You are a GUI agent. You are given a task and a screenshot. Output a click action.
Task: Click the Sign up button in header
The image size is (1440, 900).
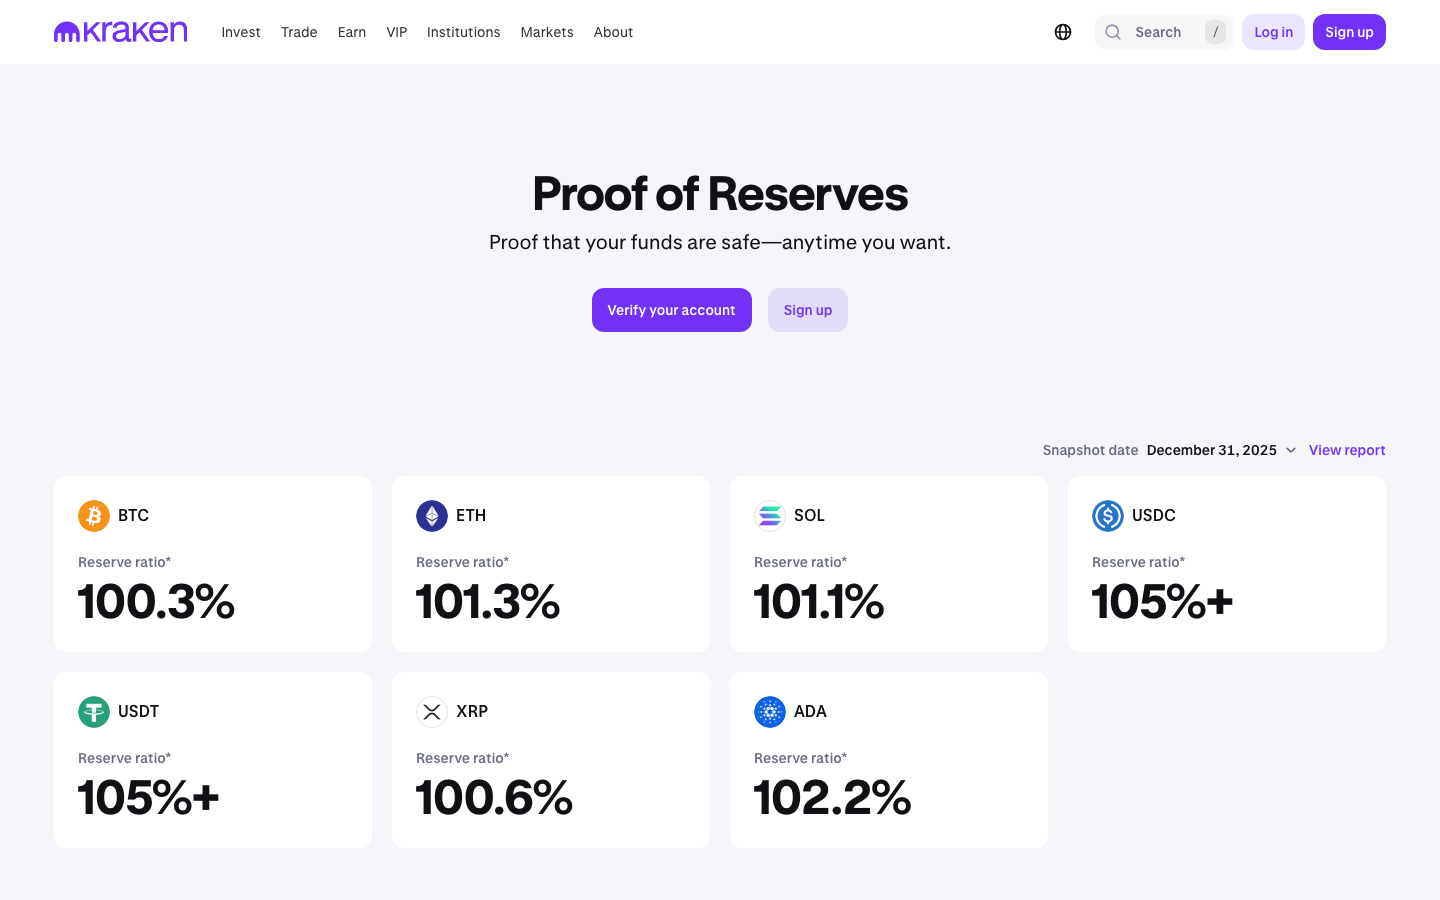pos(1349,31)
